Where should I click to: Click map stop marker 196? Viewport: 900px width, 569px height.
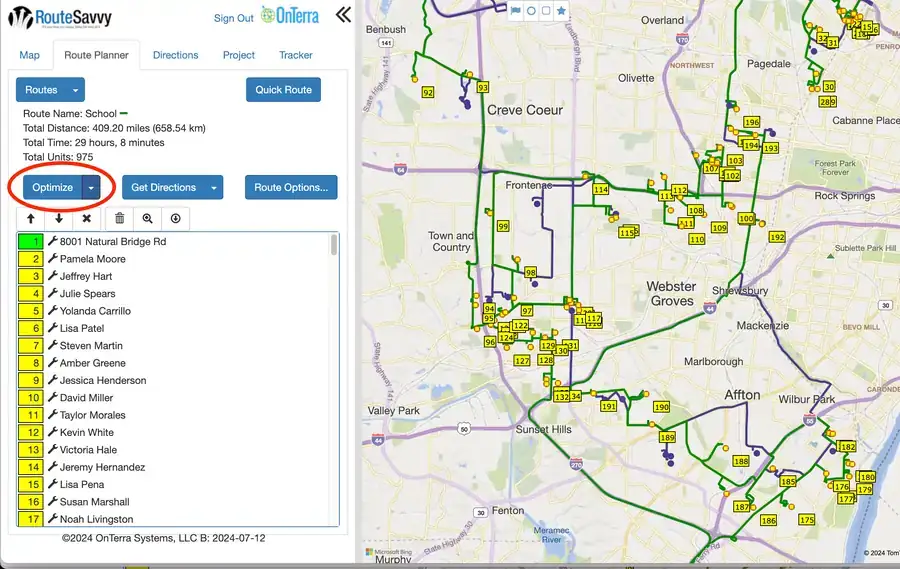(751, 122)
